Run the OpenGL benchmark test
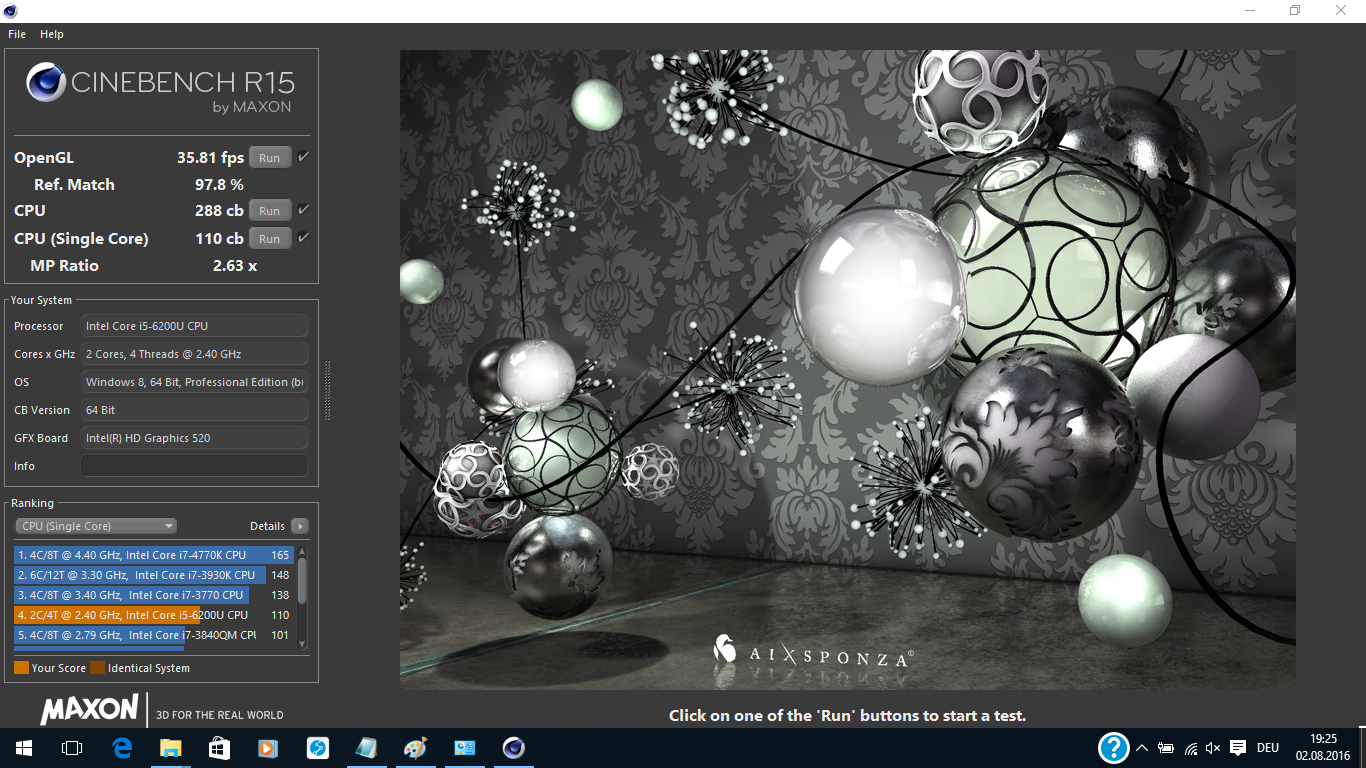1366x768 pixels. 270,158
